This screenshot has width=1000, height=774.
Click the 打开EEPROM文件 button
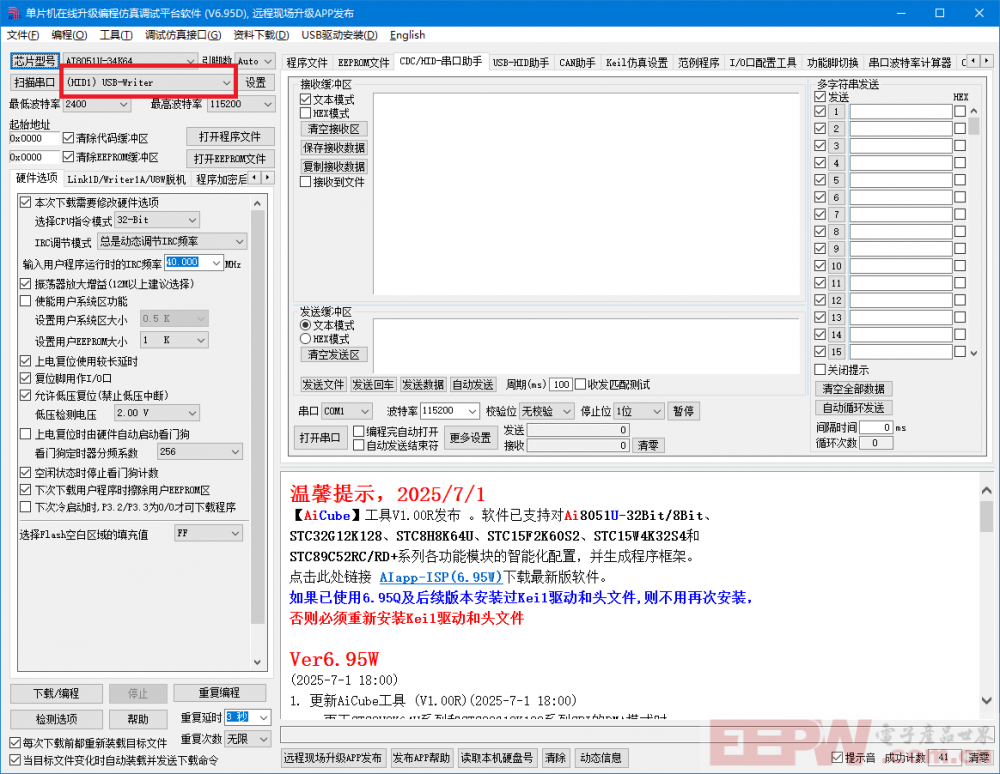pos(230,159)
